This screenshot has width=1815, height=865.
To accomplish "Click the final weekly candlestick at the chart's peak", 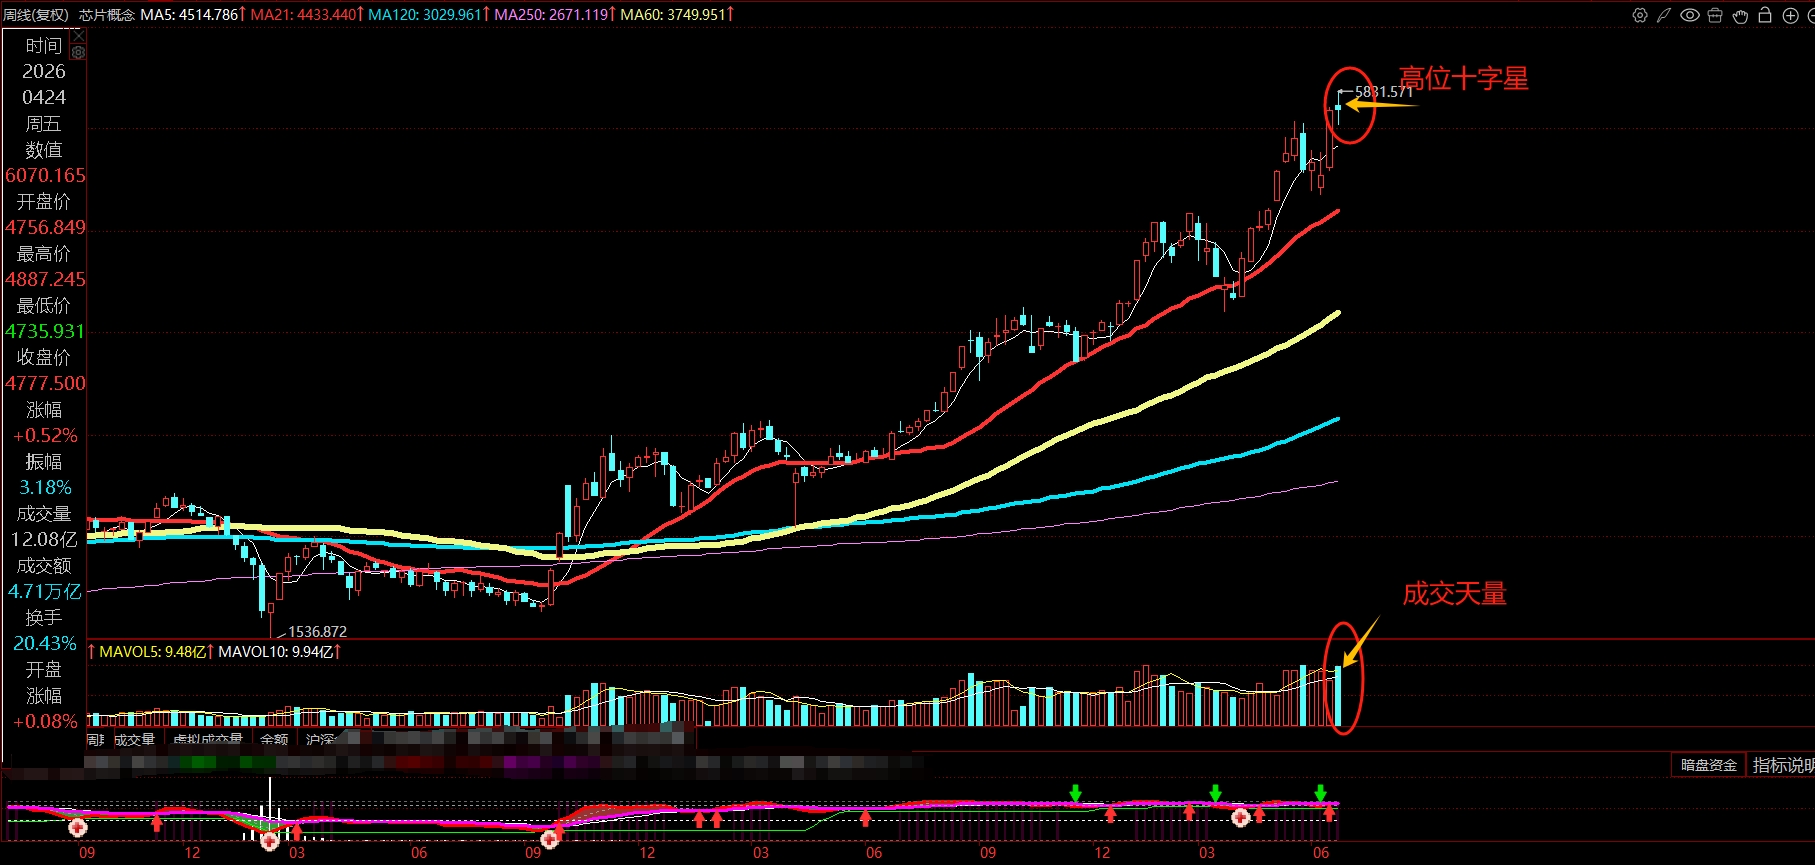I will click(x=1338, y=107).
